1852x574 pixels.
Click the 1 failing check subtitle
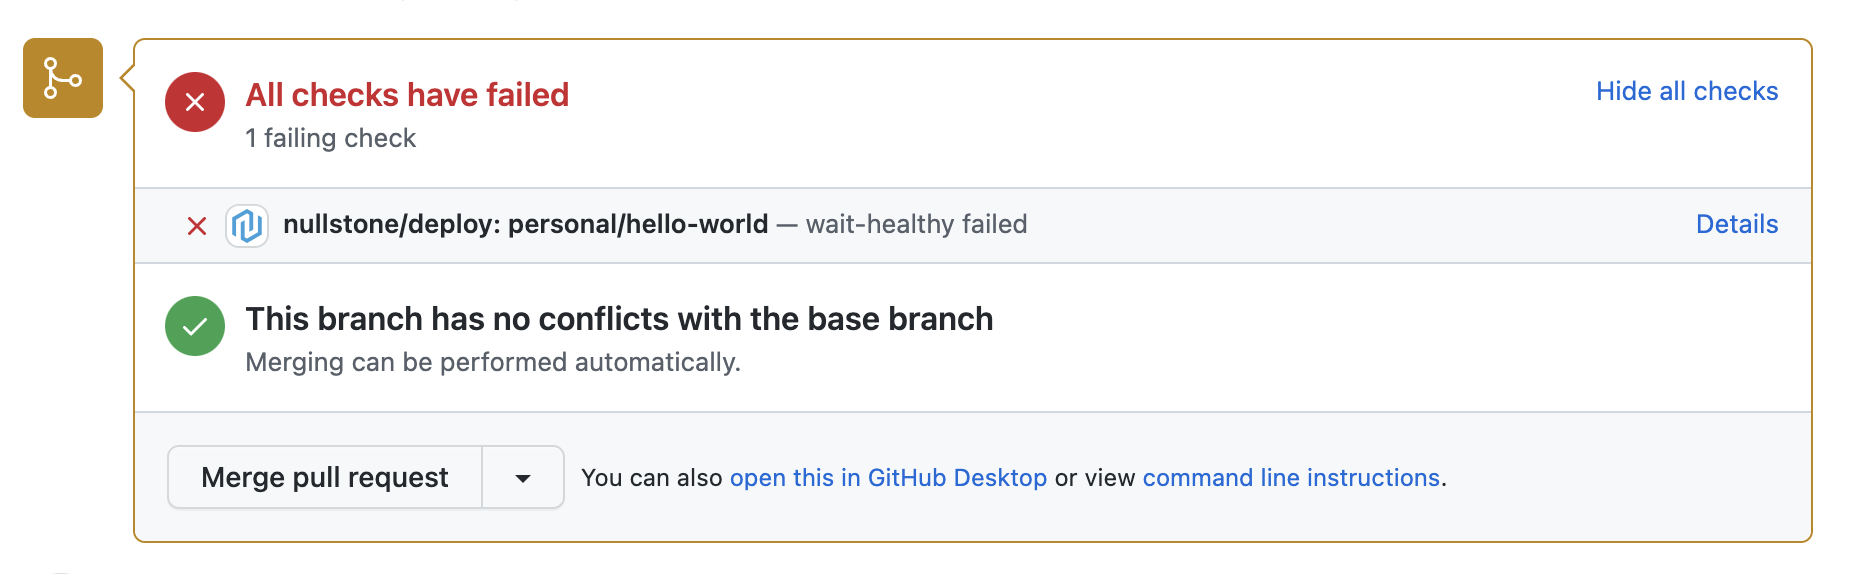[330, 138]
